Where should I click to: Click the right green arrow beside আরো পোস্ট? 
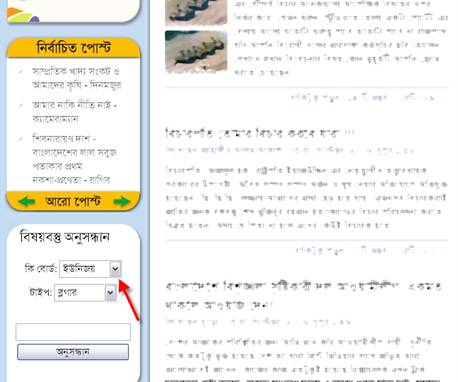(x=121, y=201)
